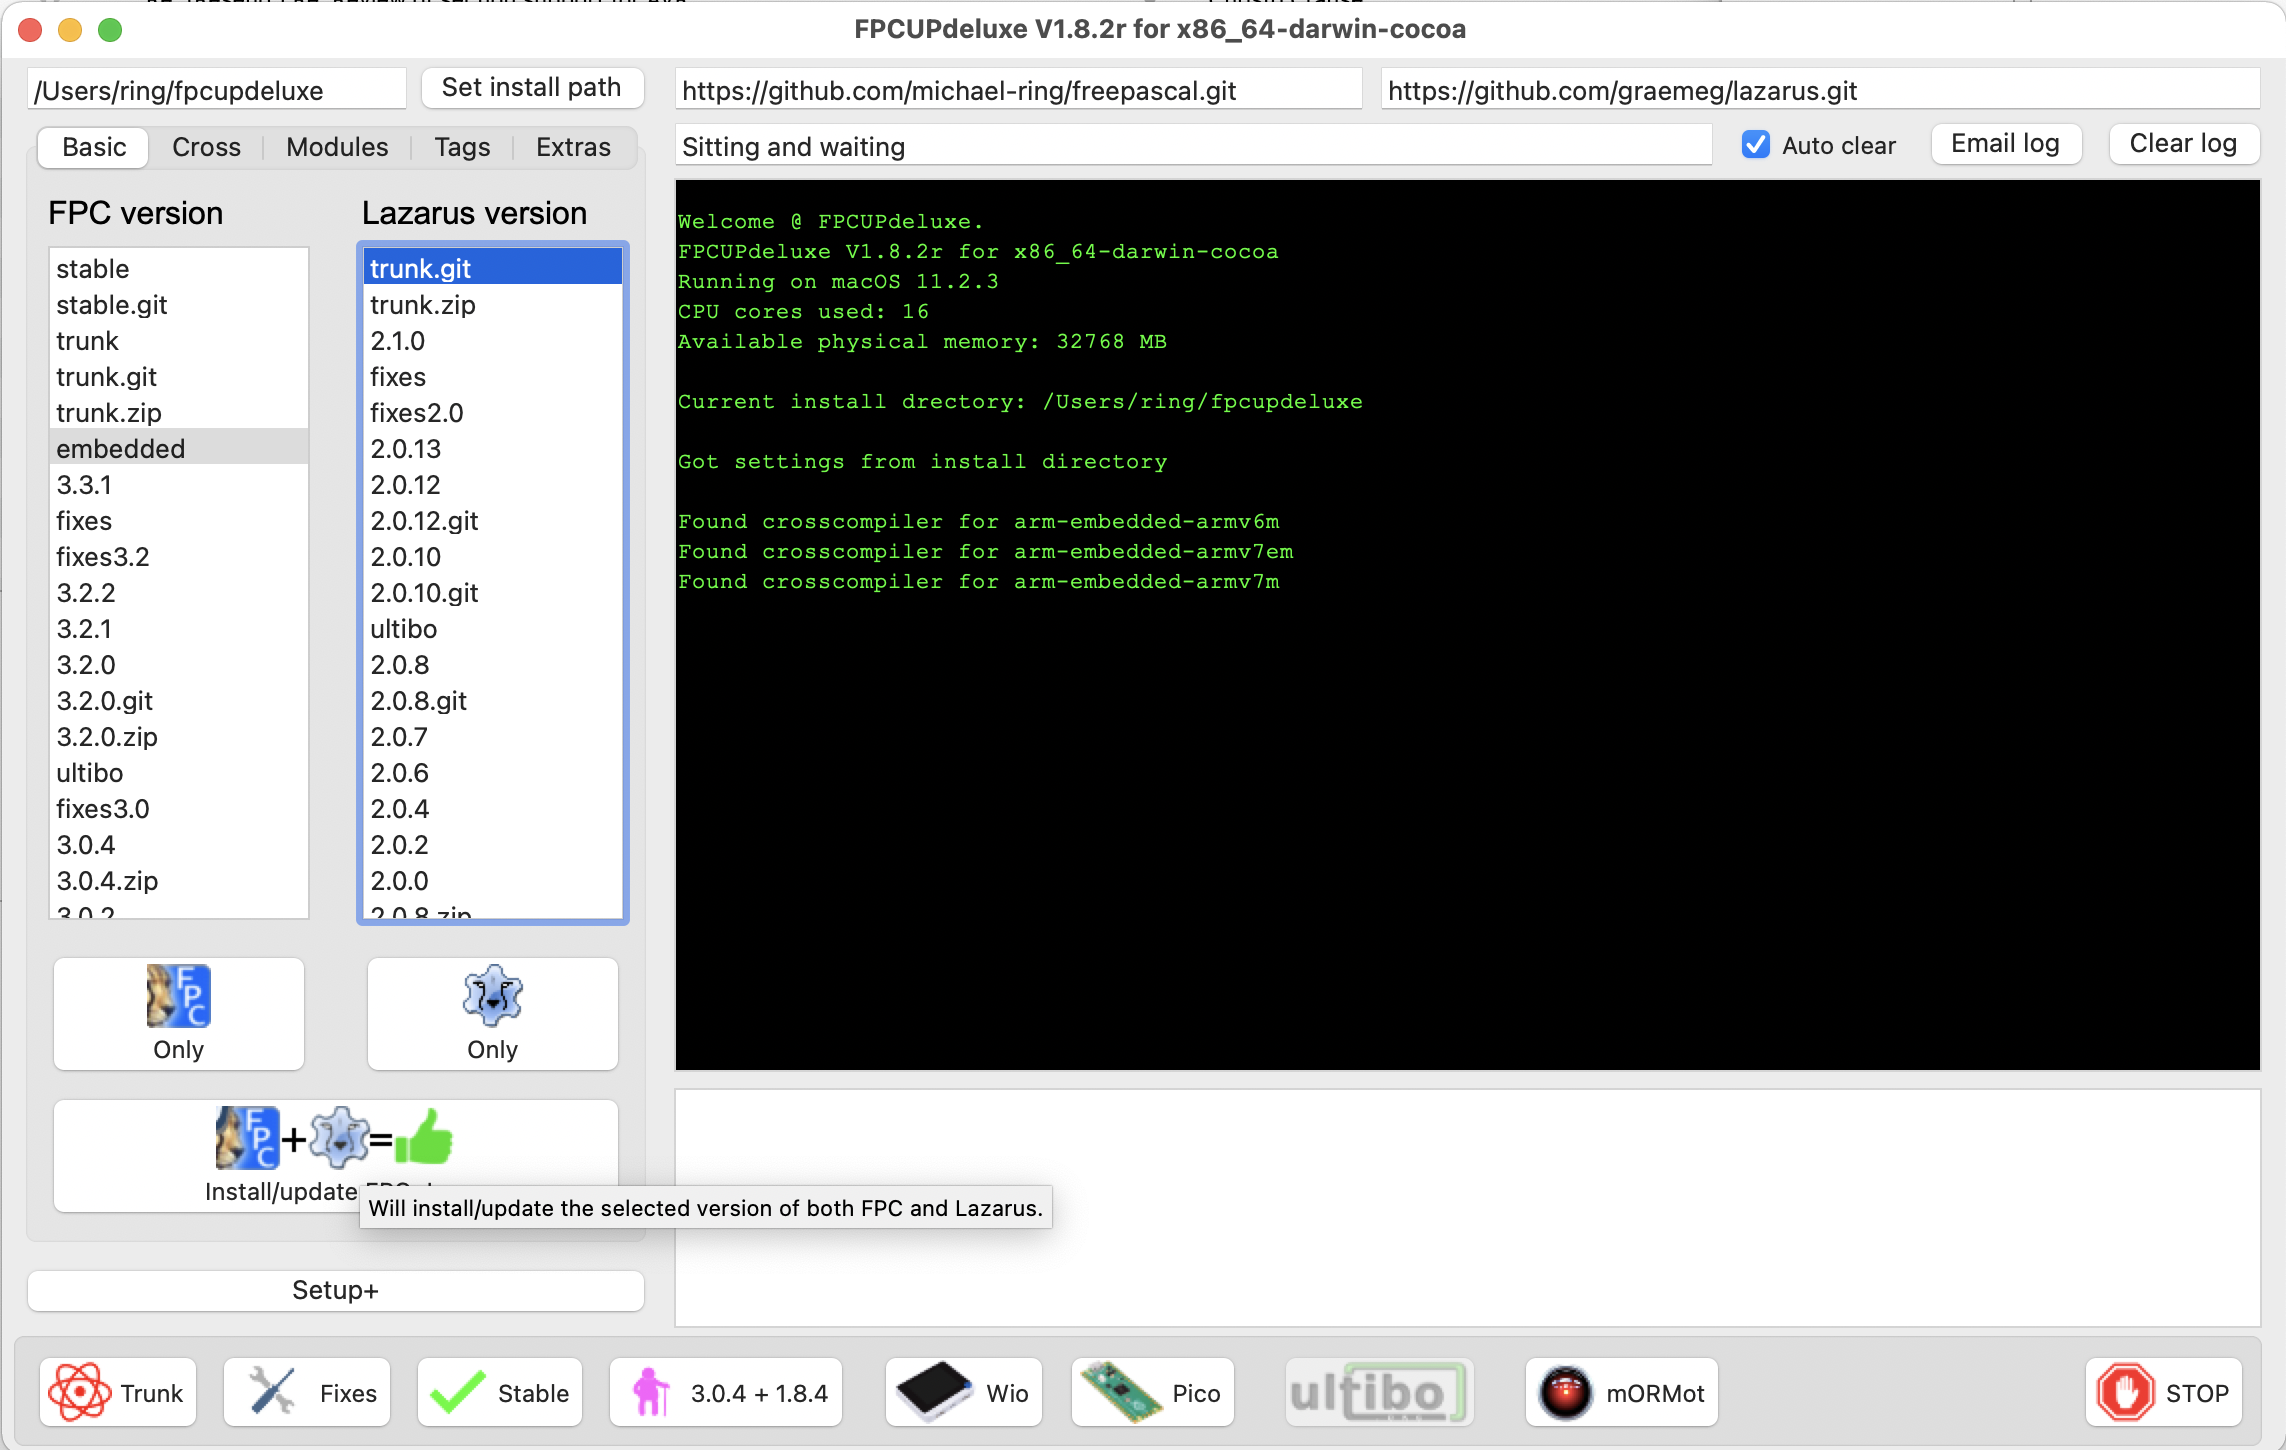Screen dimensions: 2286x1450
Task: Select 'stable' in FPC version list
Action: click(x=179, y=269)
